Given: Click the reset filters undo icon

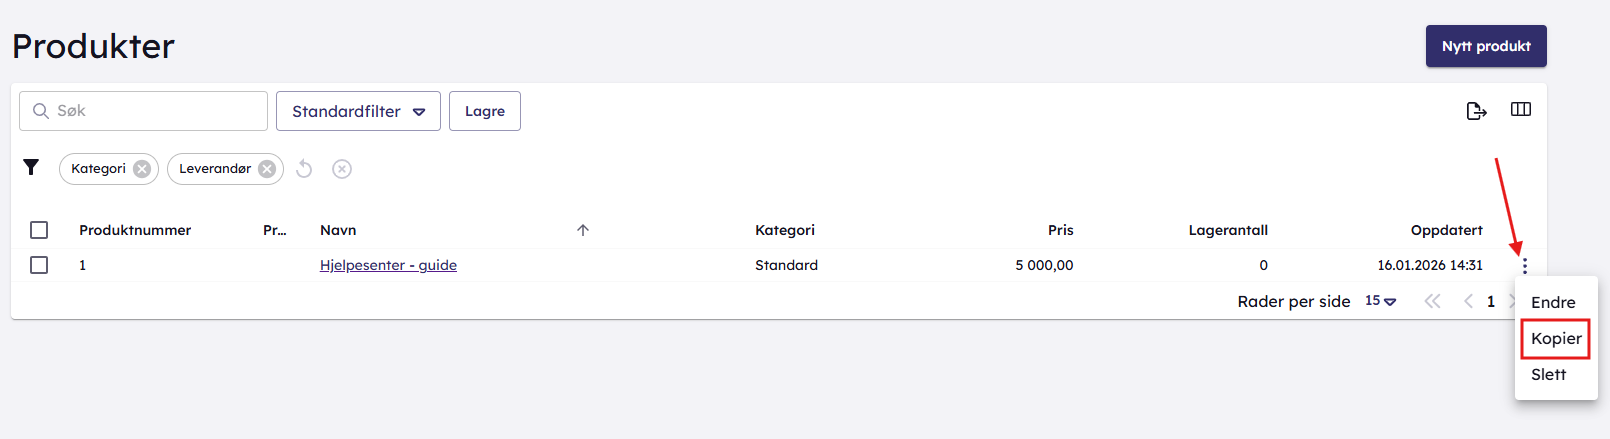Looking at the screenshot, I should tap(305, 169).
